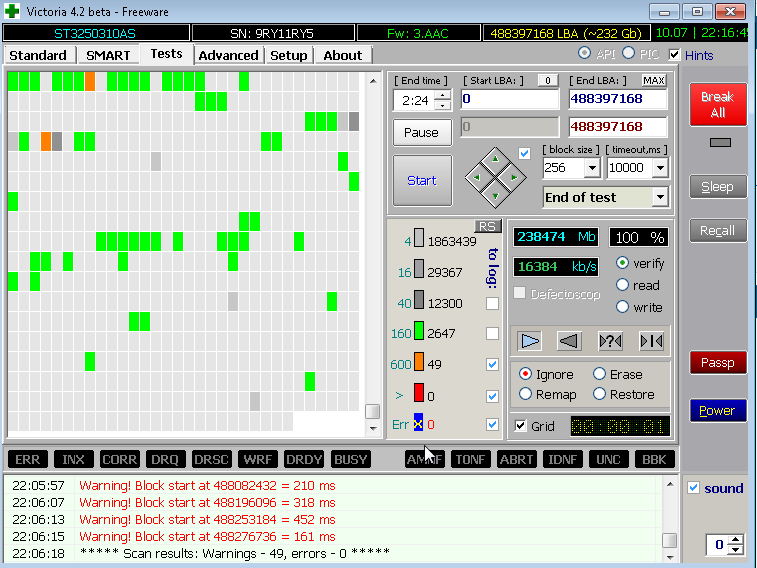Click the DRSC status indicator
757x568 pixels.
click(211, 459)
